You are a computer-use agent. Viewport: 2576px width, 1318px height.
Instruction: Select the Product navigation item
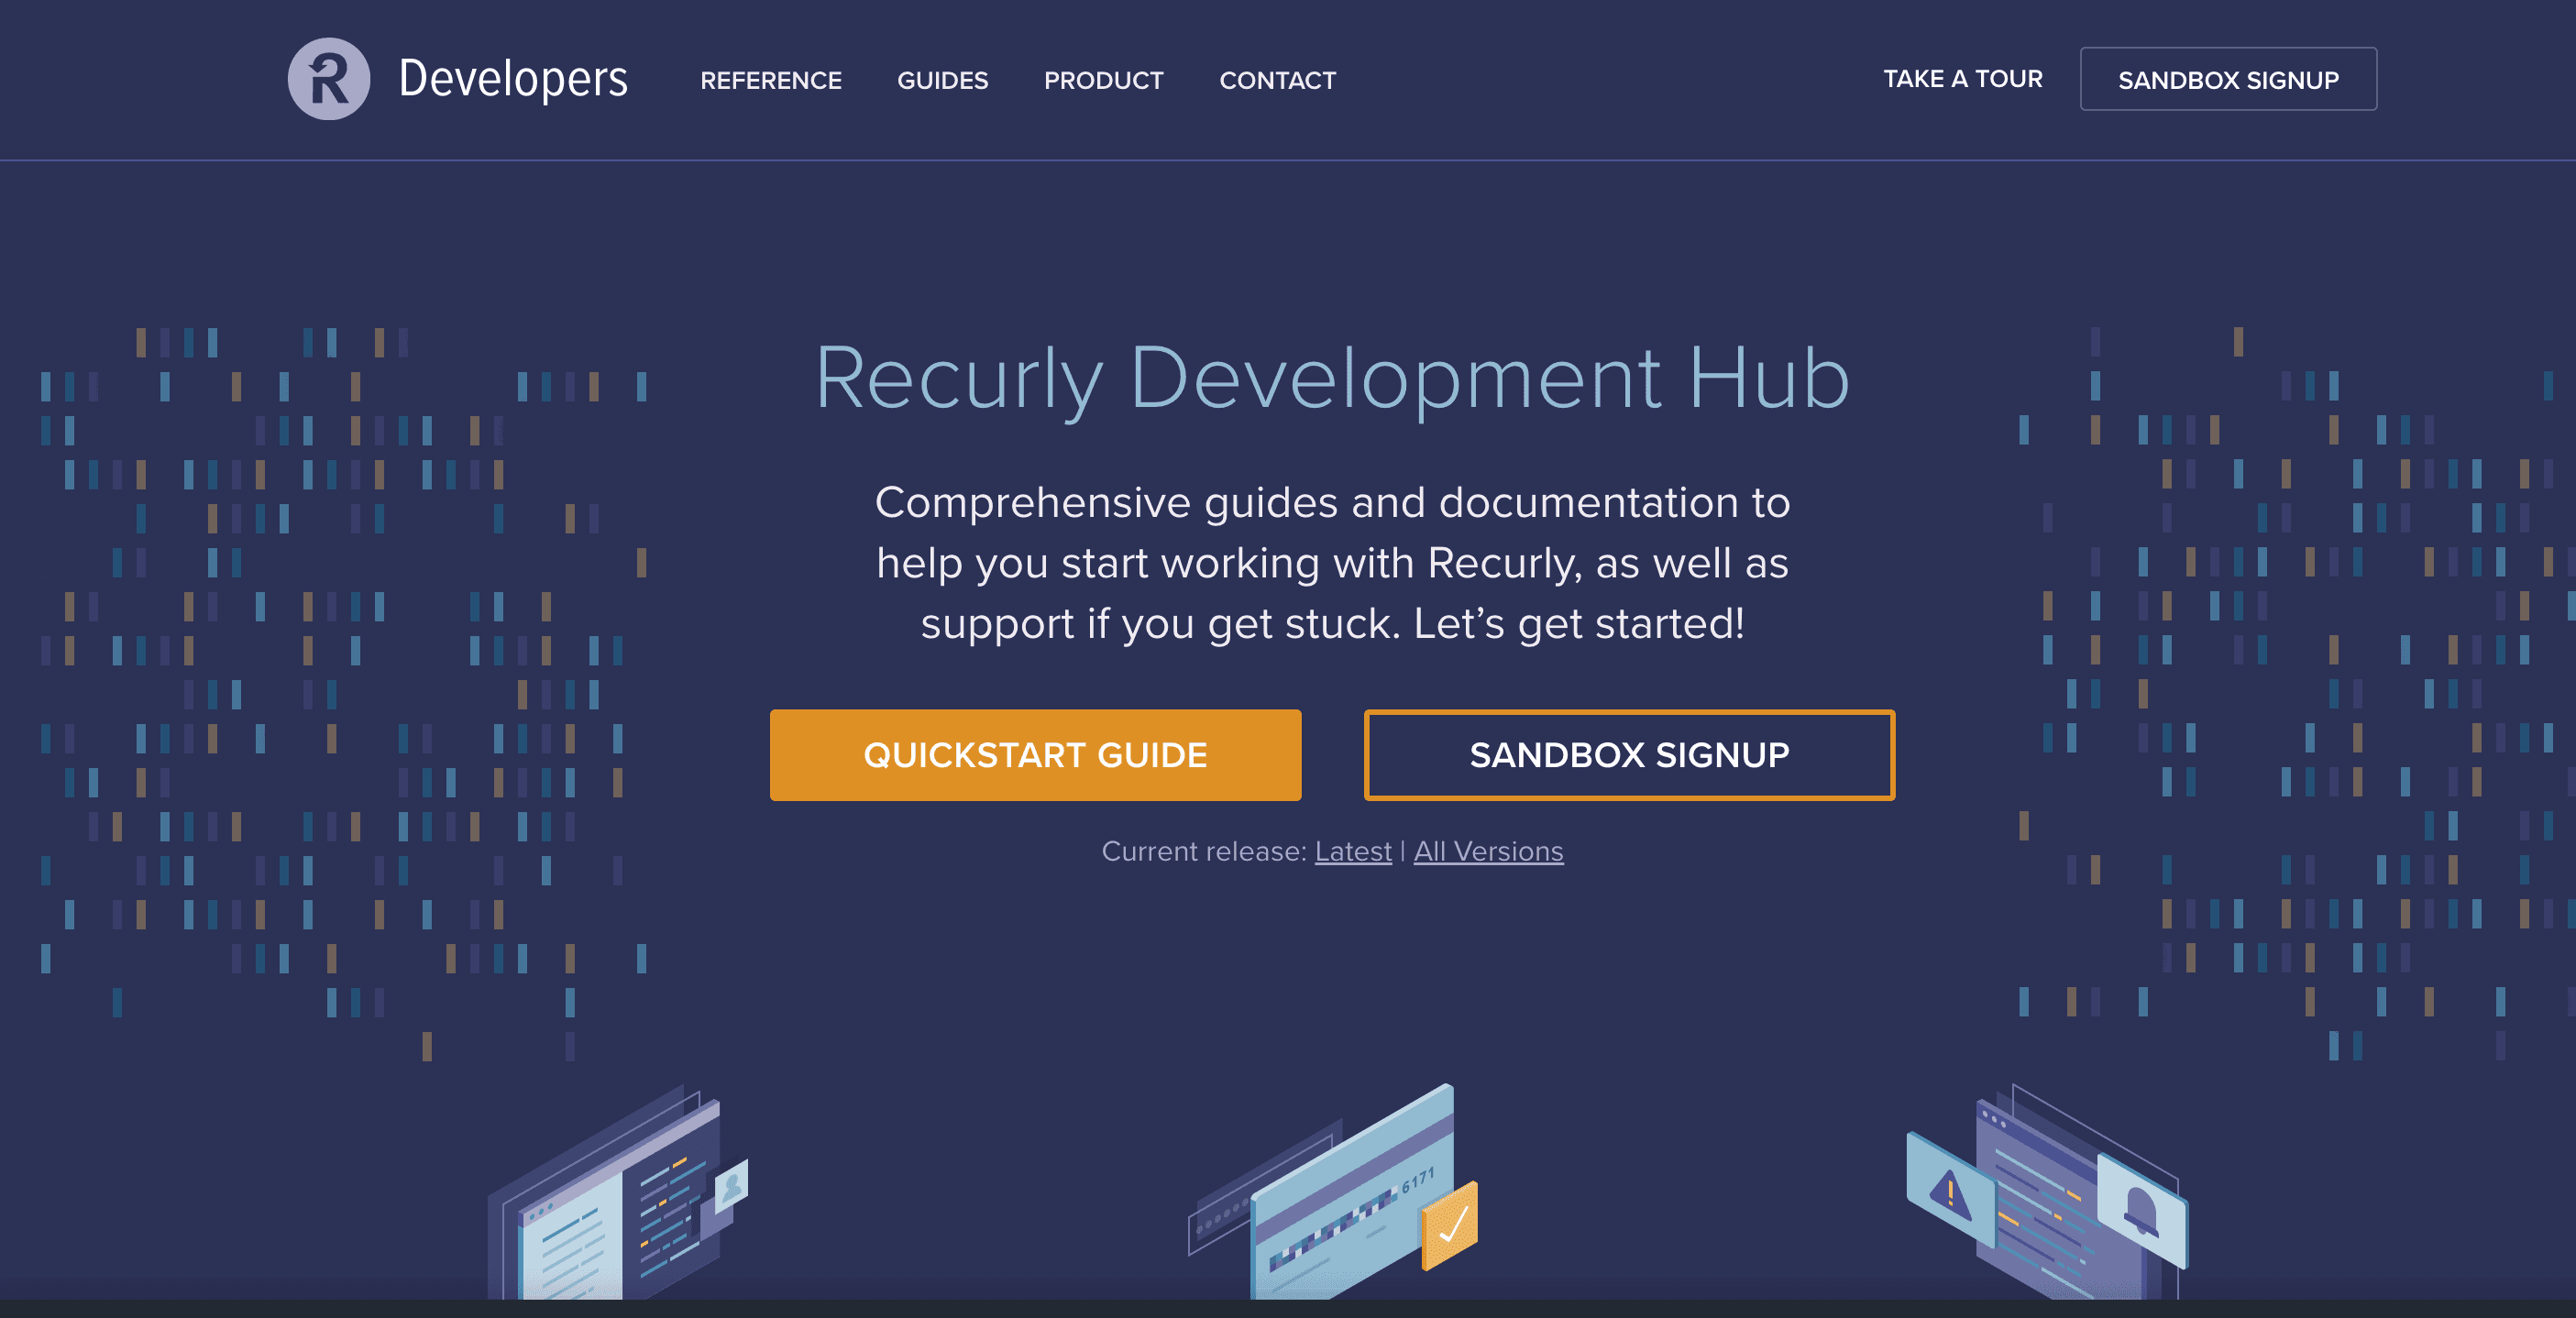pyautogui.click(x=1103, y=80)
